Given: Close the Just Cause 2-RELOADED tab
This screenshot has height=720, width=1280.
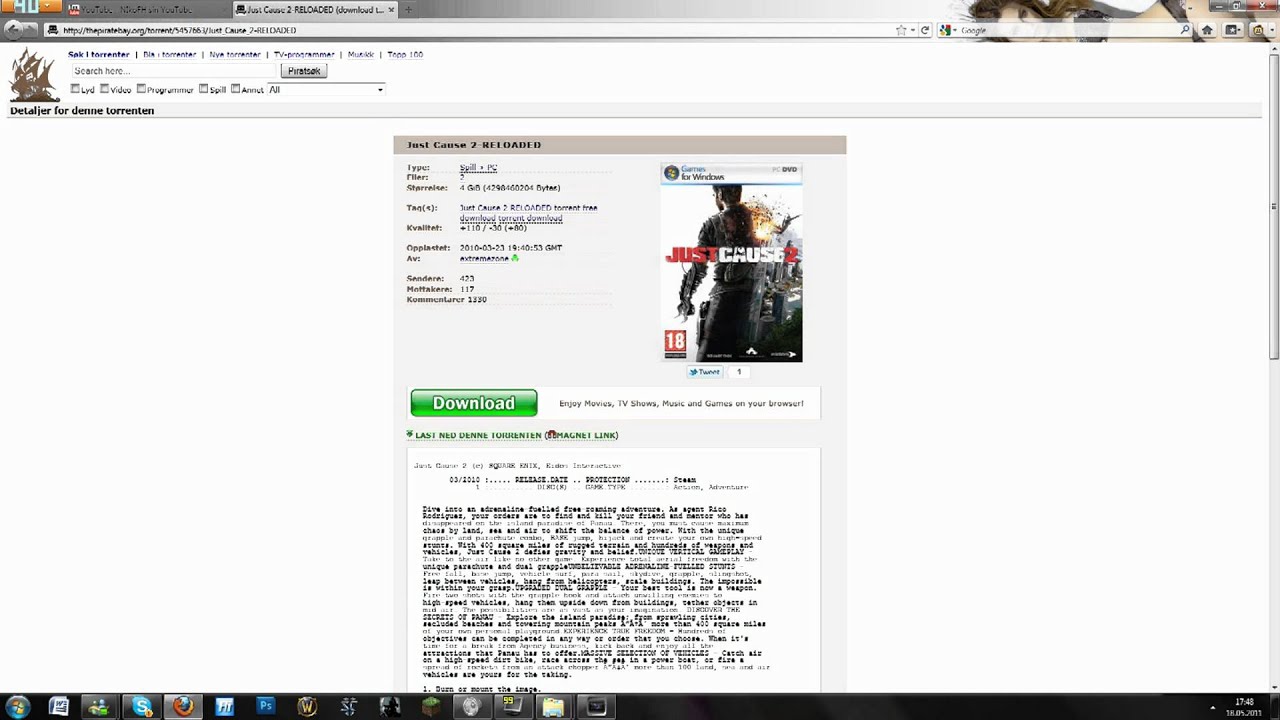Looking at the screenshot, I should [391, 9].
